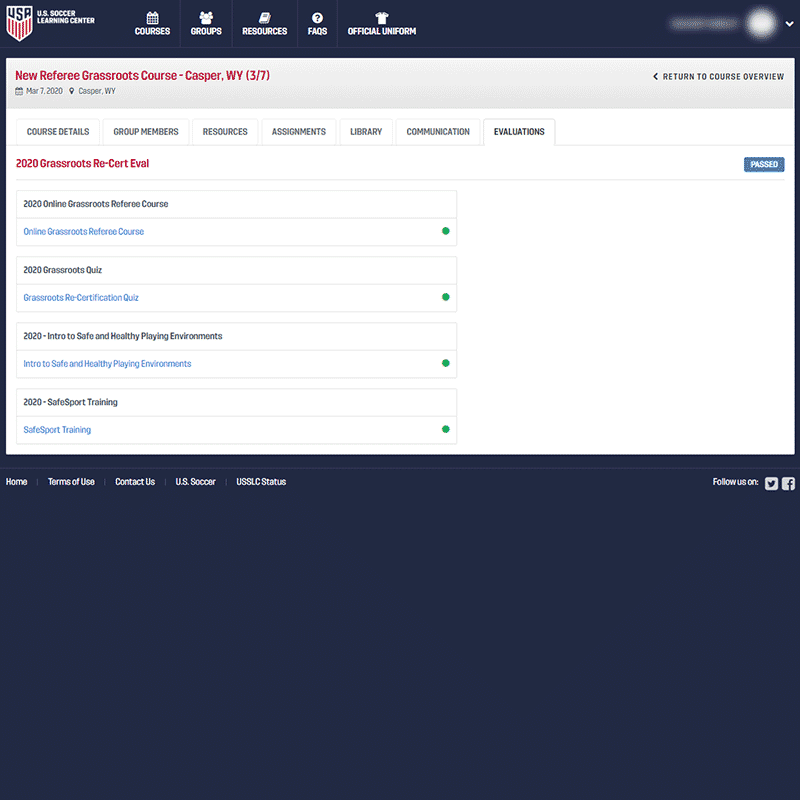
Task: Open Intro to Safe and Healthy Playing Environments link
Action: tap(107, 364)
